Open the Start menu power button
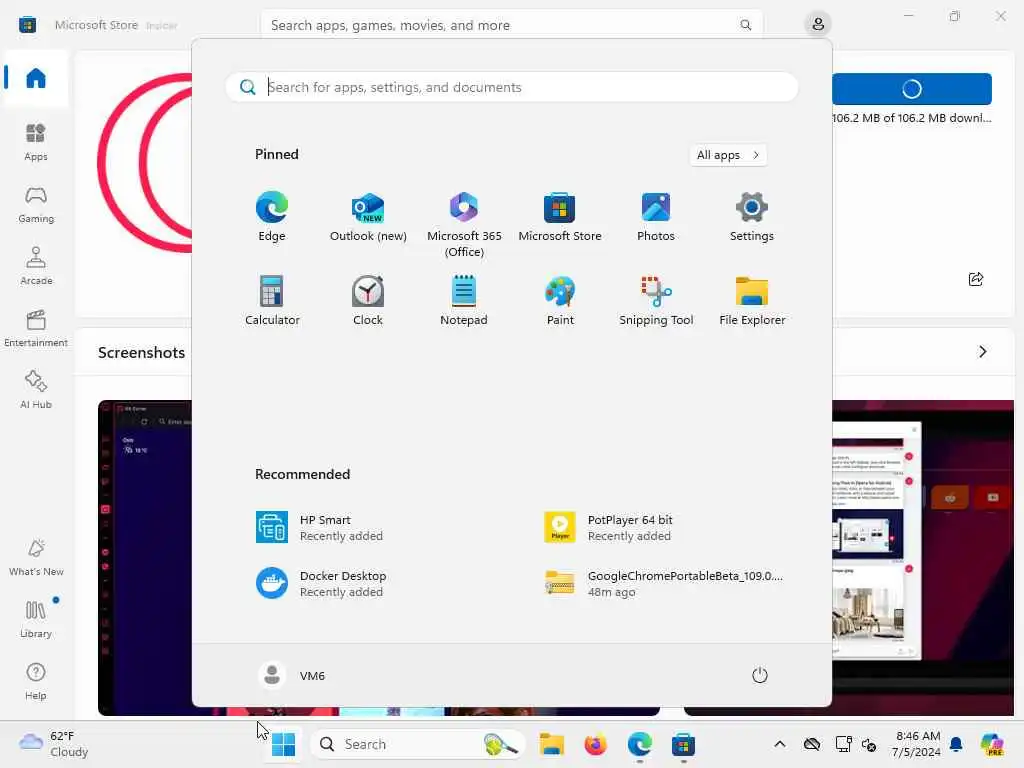Screen dimensions: 1024x768 pyautogui.click(x=760, y=675)
